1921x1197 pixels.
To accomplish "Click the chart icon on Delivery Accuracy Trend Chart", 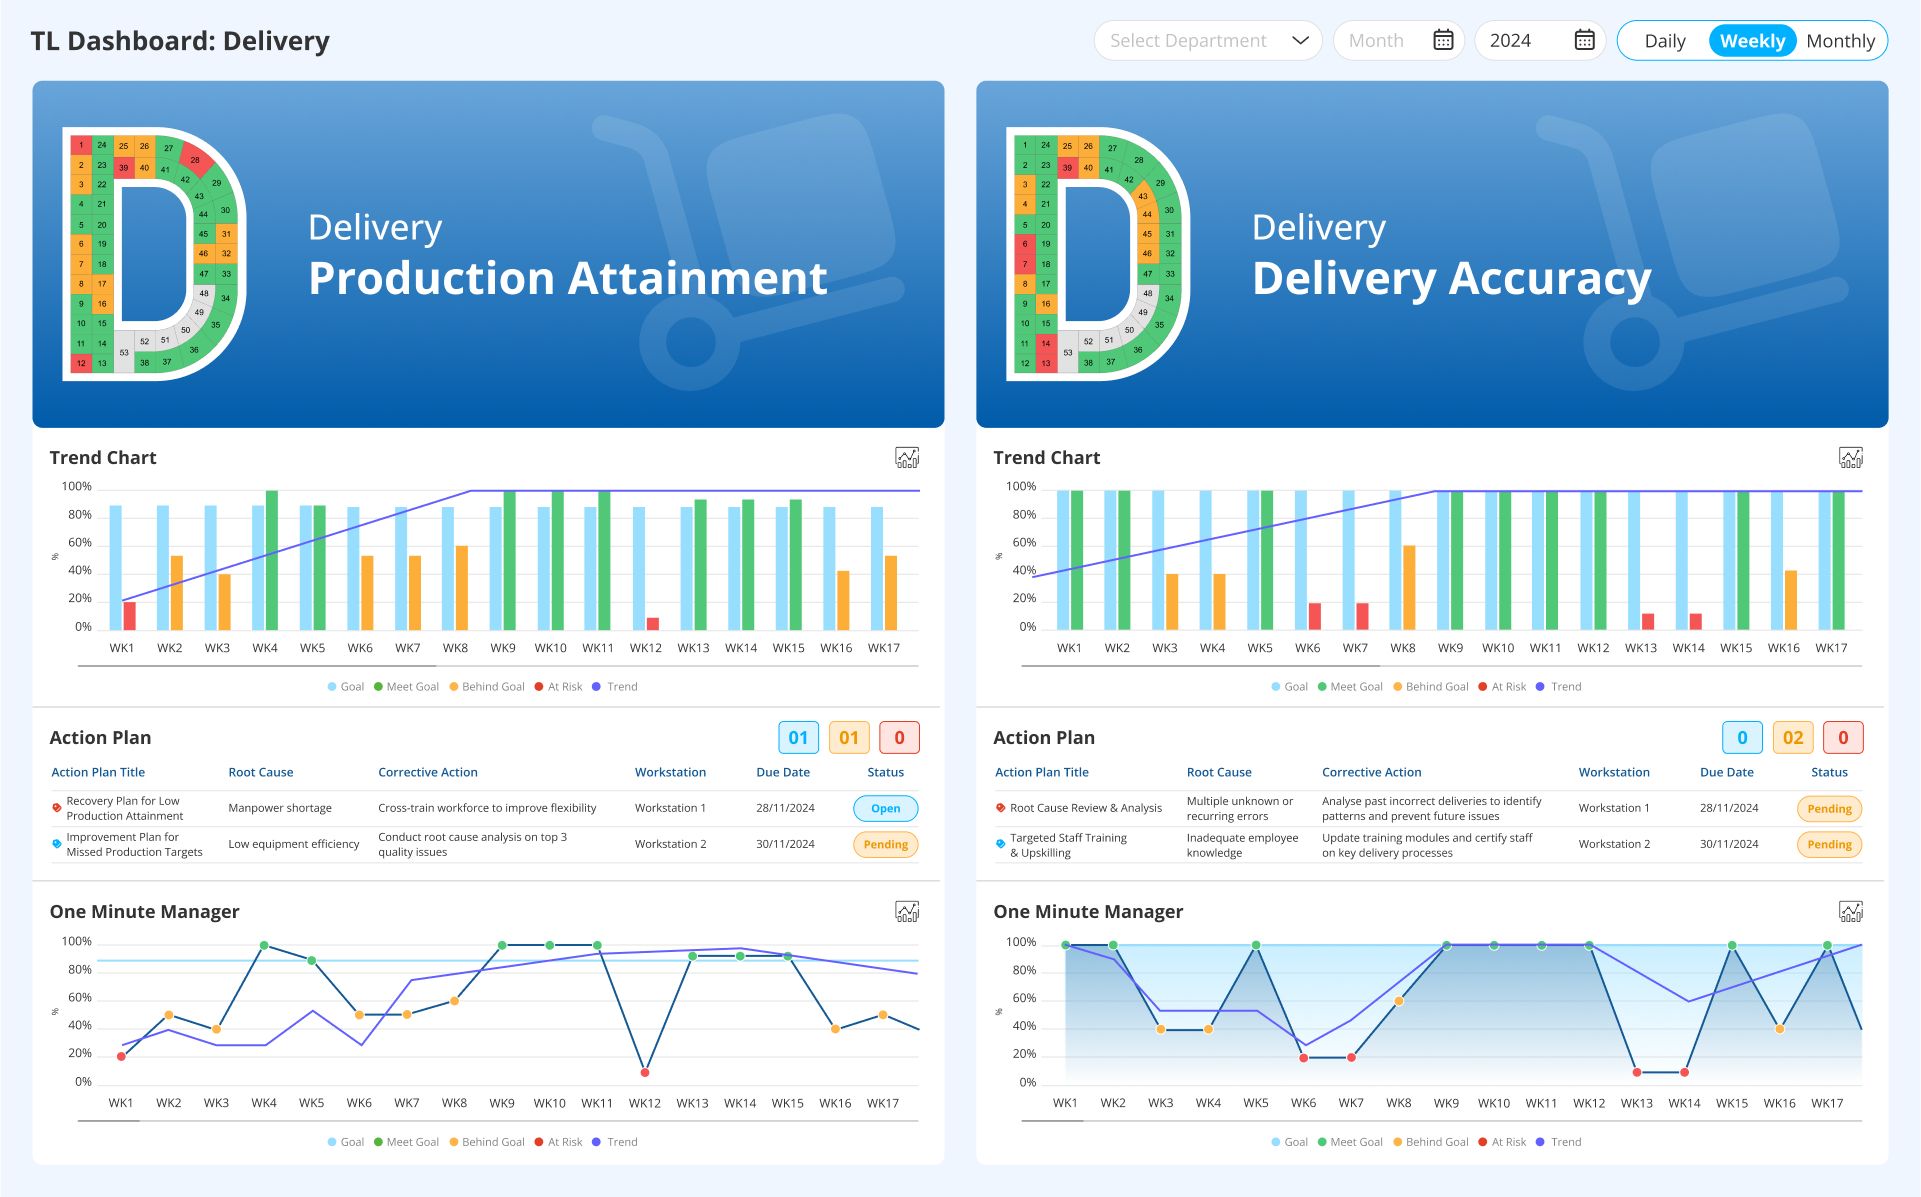I will [x=1851, y=458].
